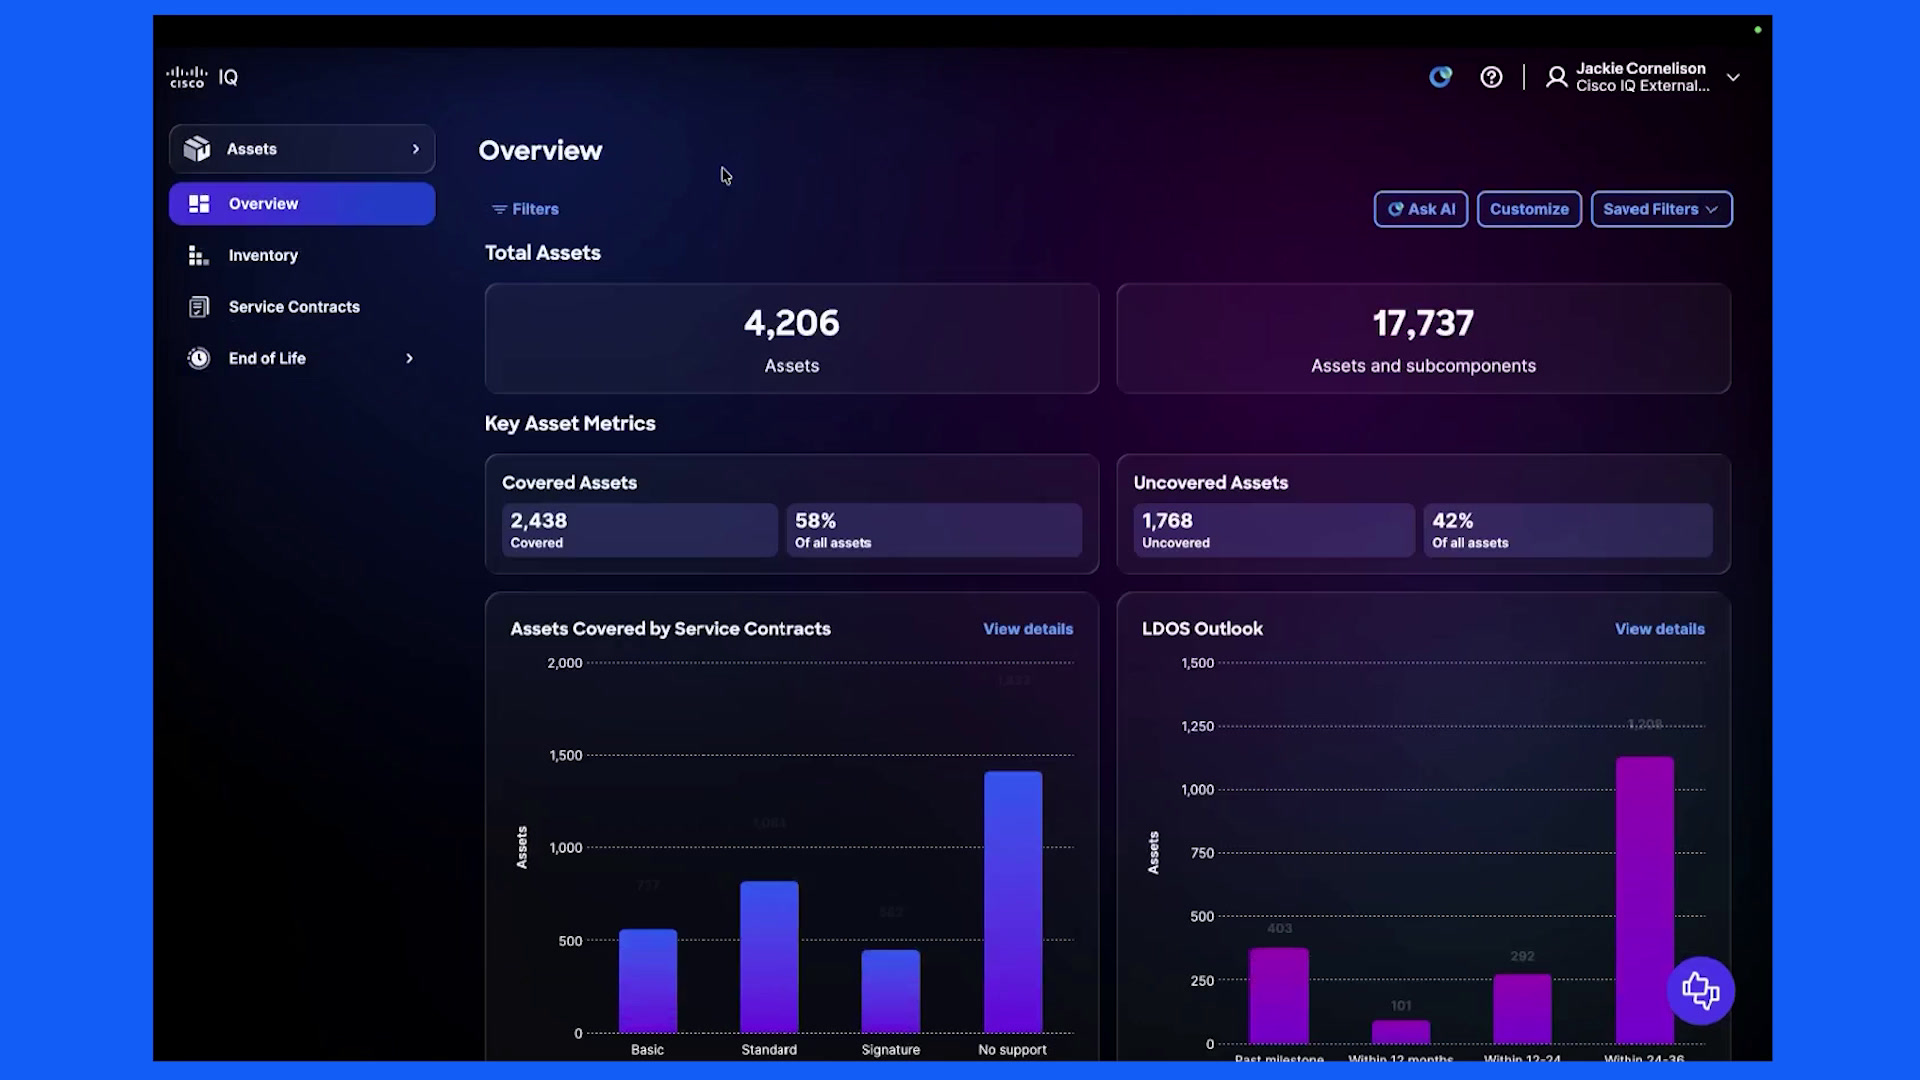Click the 4,206 Assets card
The height and width of the screenshot is (1080, 1920).
point(792,338)
